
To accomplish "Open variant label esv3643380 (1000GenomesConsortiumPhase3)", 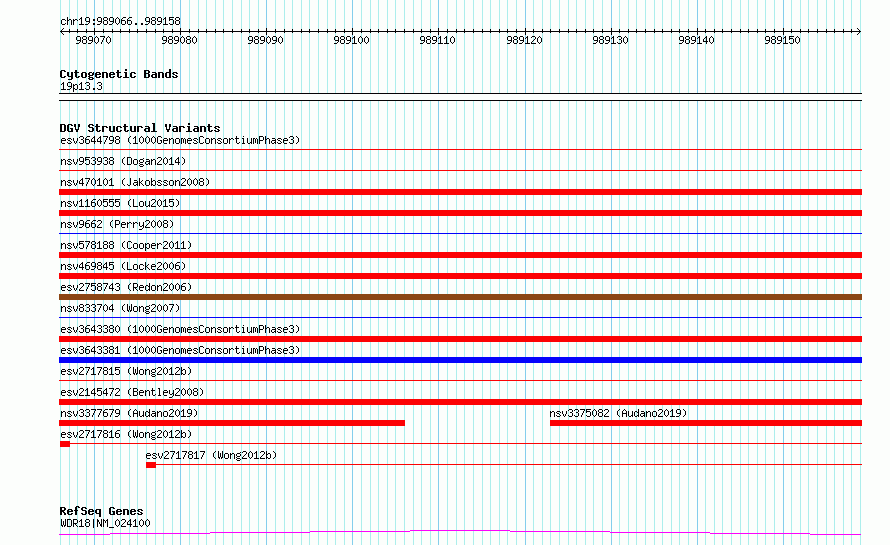I will click(x=180, y=329).
